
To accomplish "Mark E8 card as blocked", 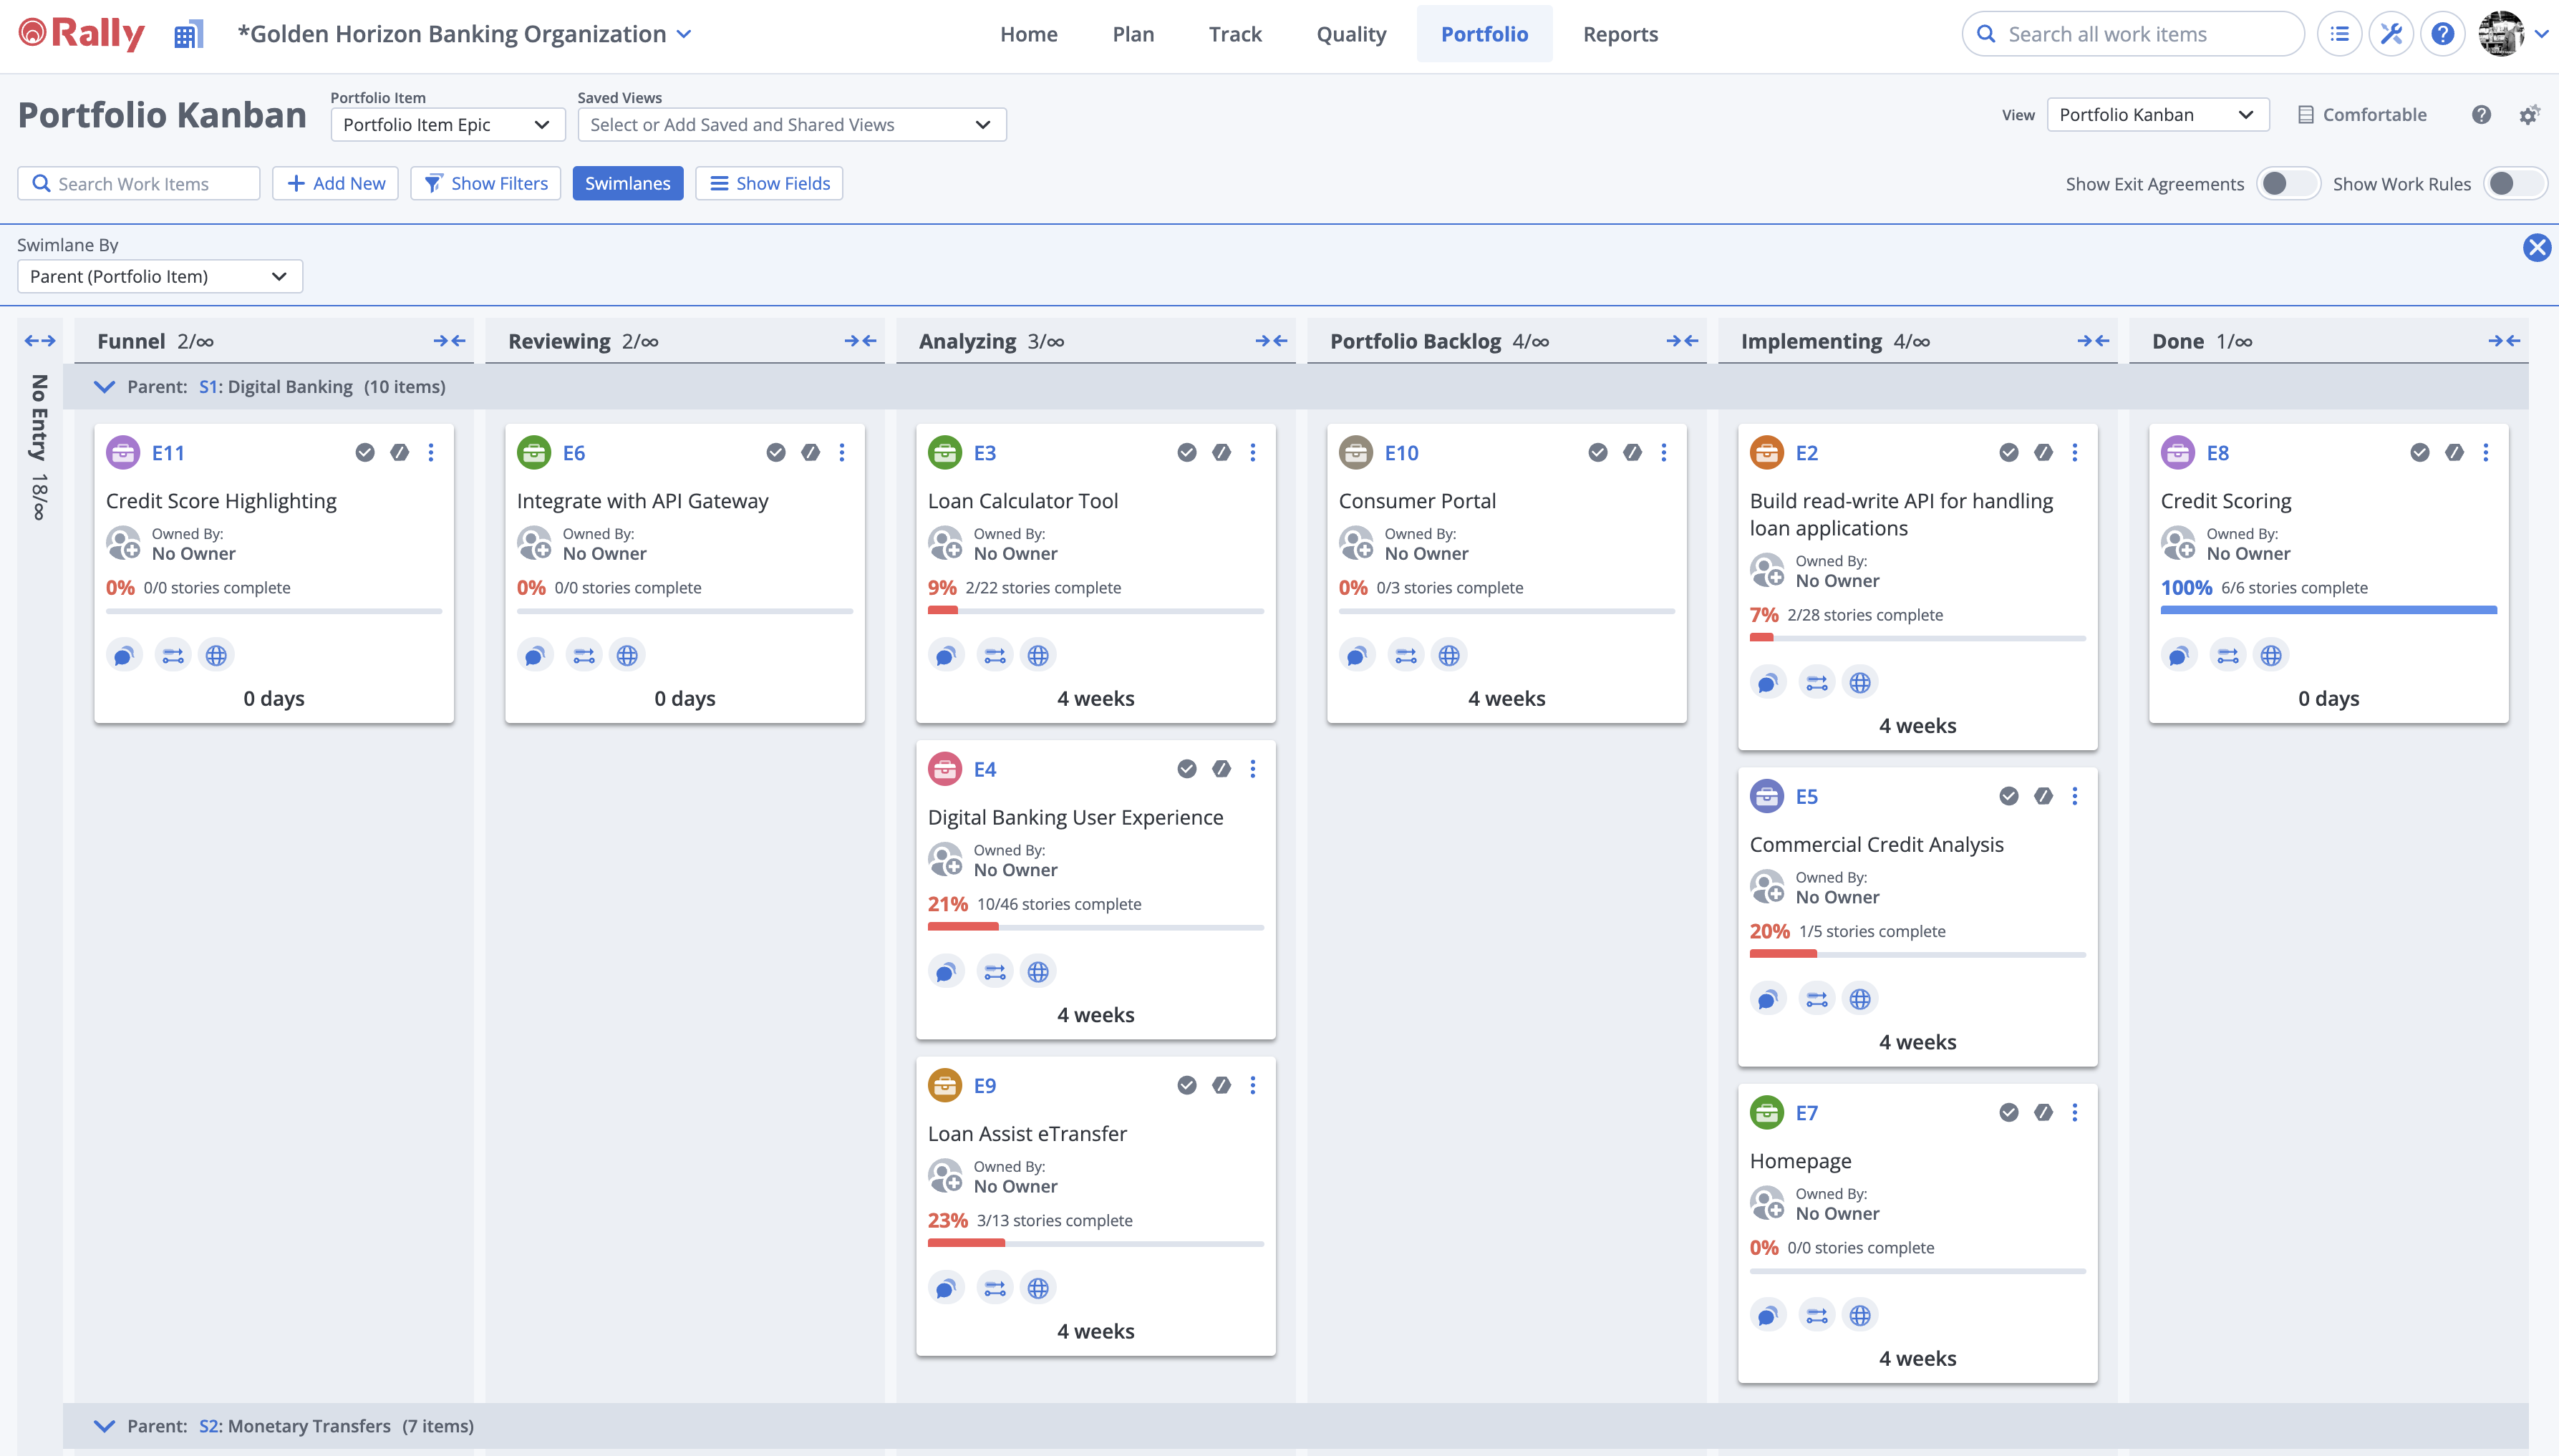I will (x=2454, y=453).
